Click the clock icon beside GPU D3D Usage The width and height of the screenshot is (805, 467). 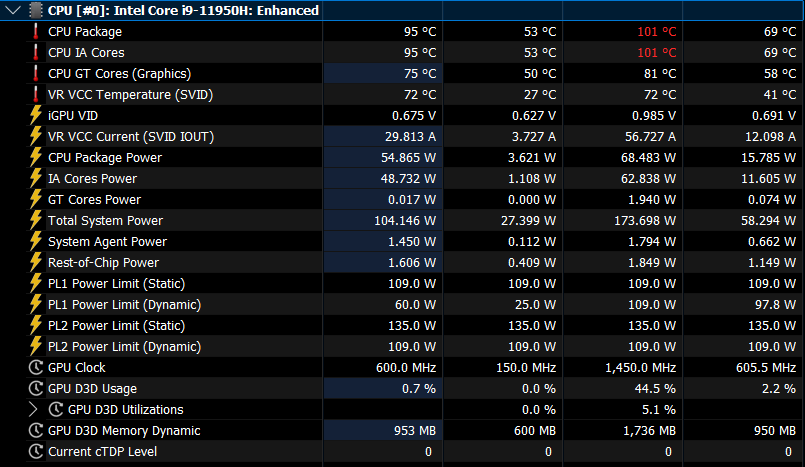coord(35,388)
